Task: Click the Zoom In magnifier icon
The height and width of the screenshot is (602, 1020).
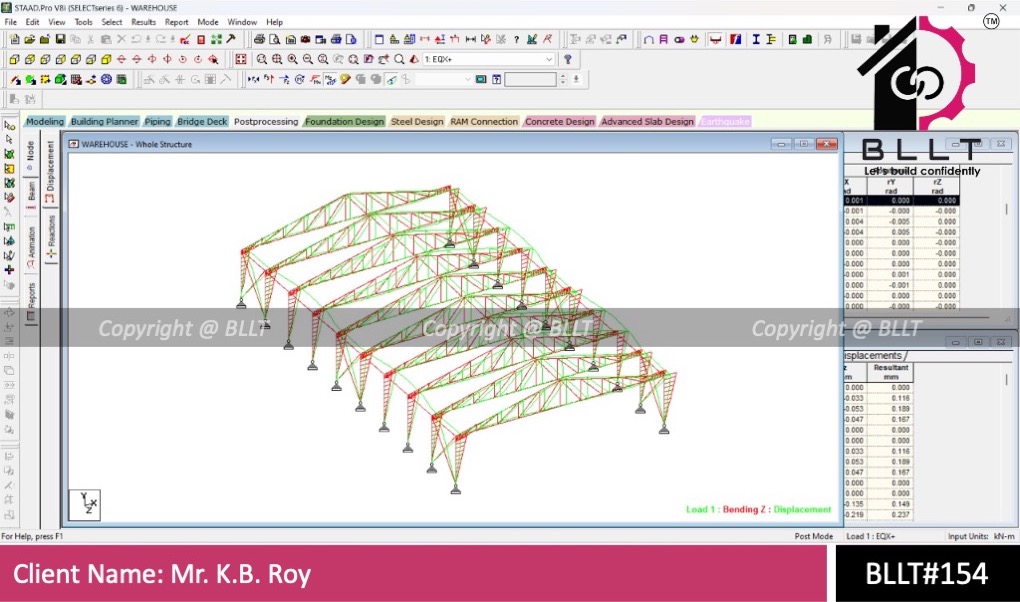Action: (292, 59)
